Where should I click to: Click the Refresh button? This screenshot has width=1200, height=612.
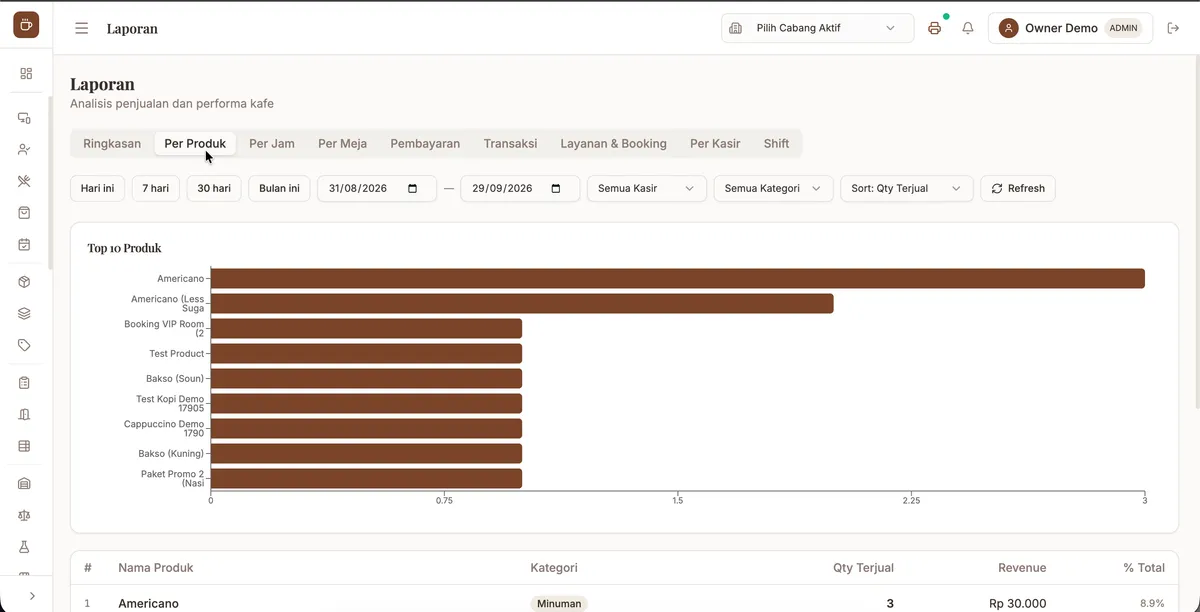click(x=1018, y=188)
